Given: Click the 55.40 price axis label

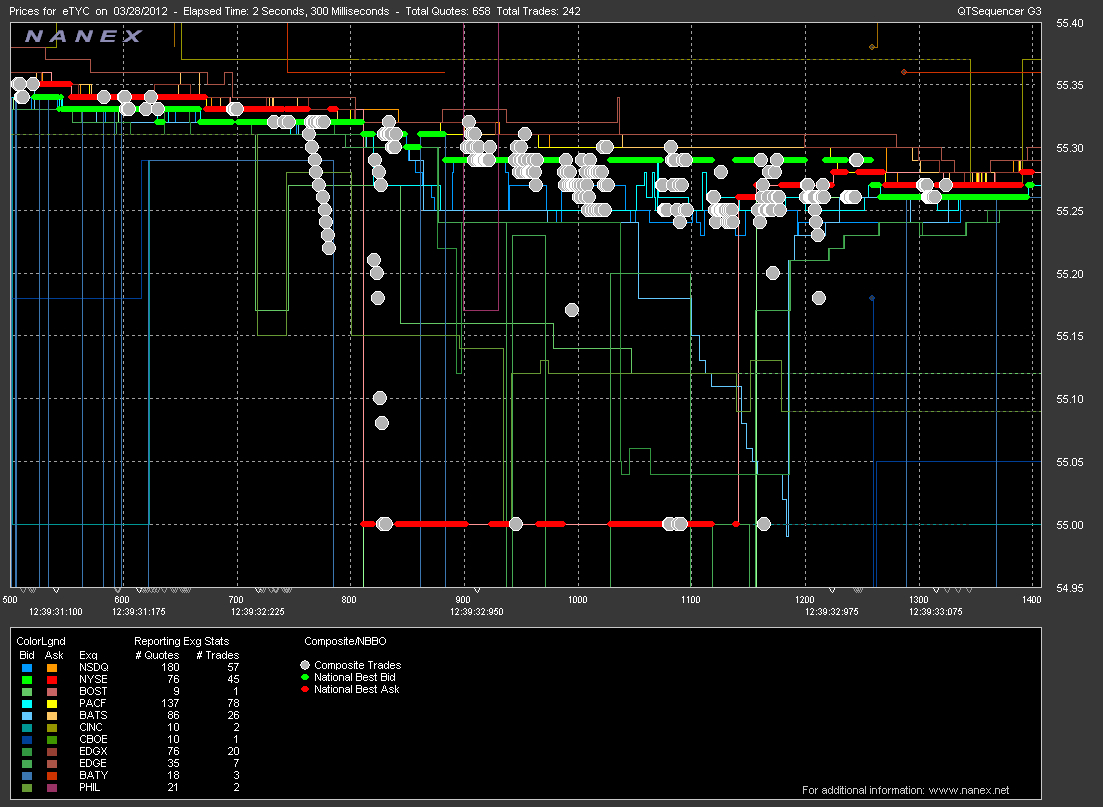Looking at the screenshot, I should (1069, 23).
